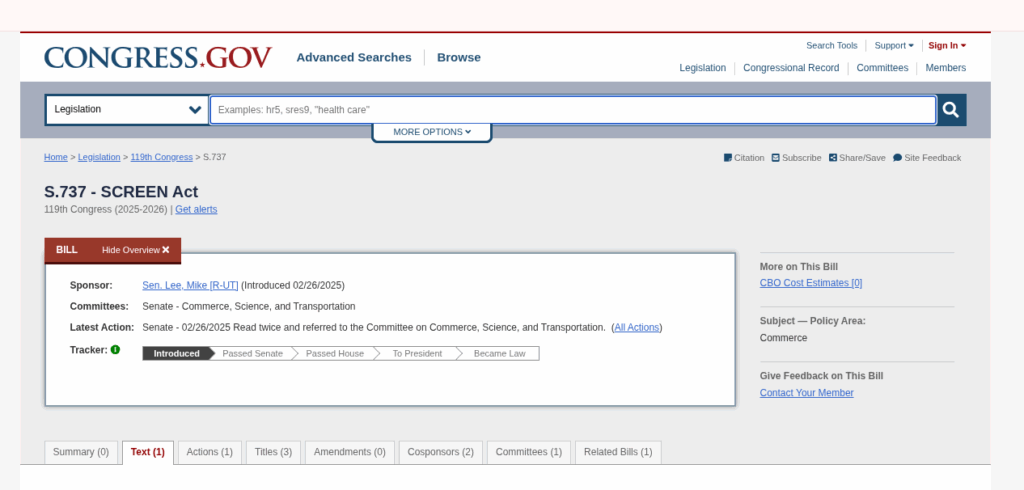This screenshot has height=490, width=1024.
Task: Open the Sign In dropdown
Action: click(947, 46)
